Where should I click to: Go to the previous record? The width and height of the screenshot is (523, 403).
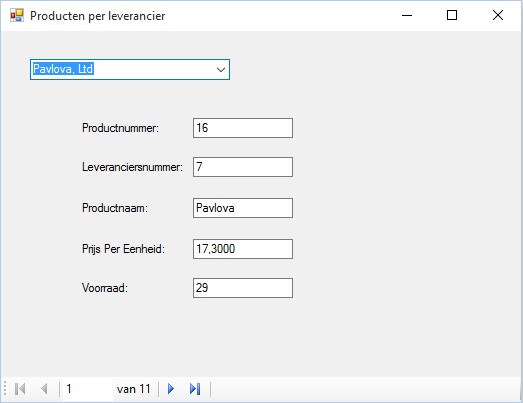pyautogui.click(x=44, y=389)
